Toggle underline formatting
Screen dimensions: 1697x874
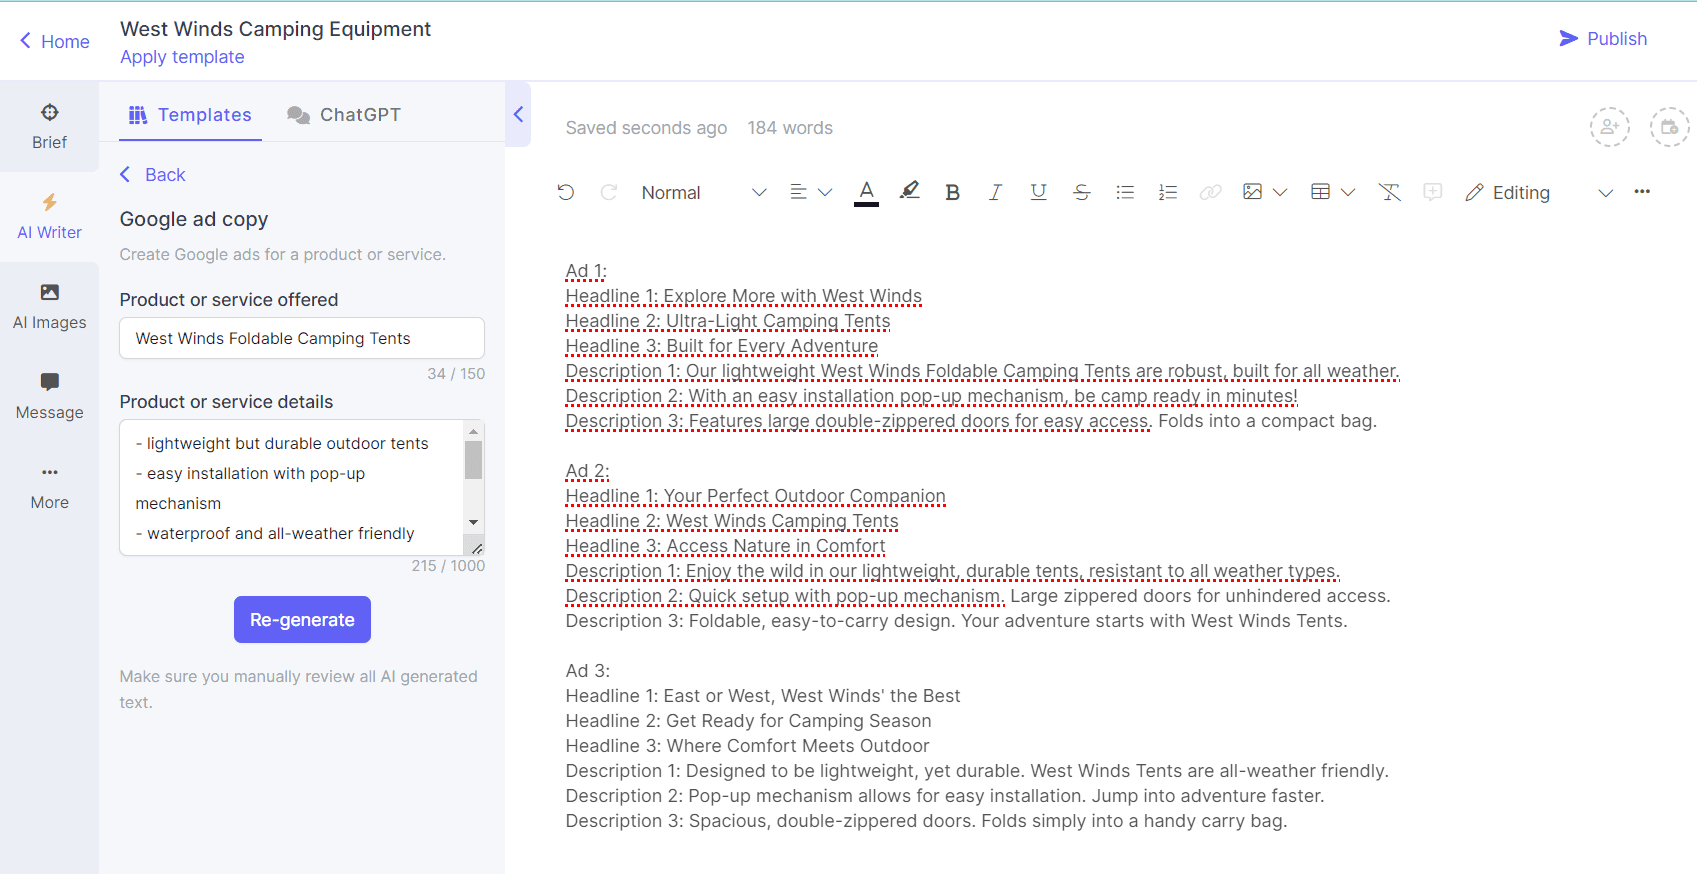click(x=1038, y=192)
